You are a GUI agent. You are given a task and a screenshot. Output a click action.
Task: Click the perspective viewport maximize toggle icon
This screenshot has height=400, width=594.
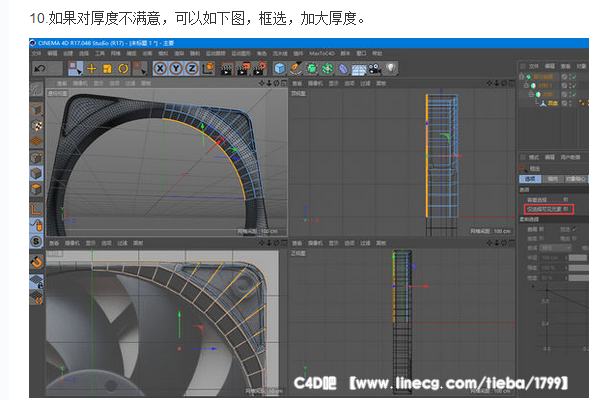click(284, 83)
